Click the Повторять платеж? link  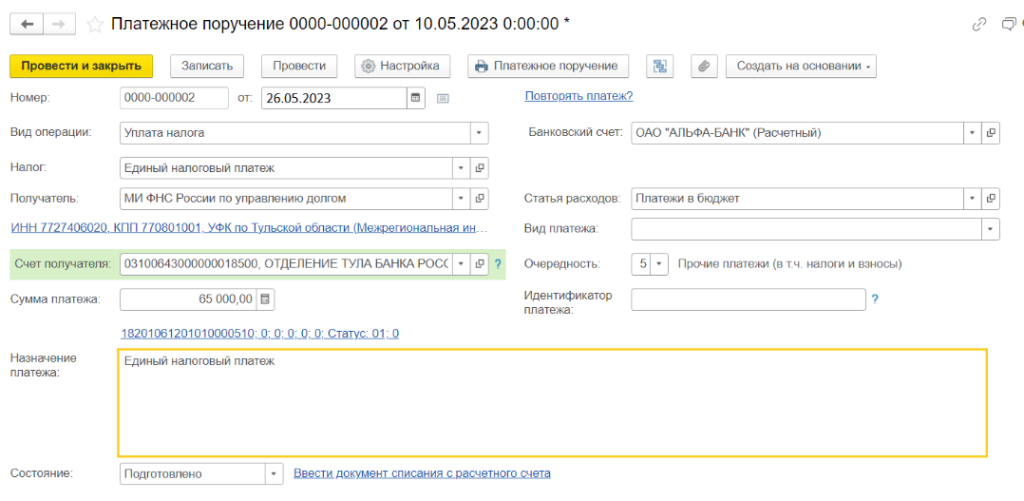coord(579,97)
